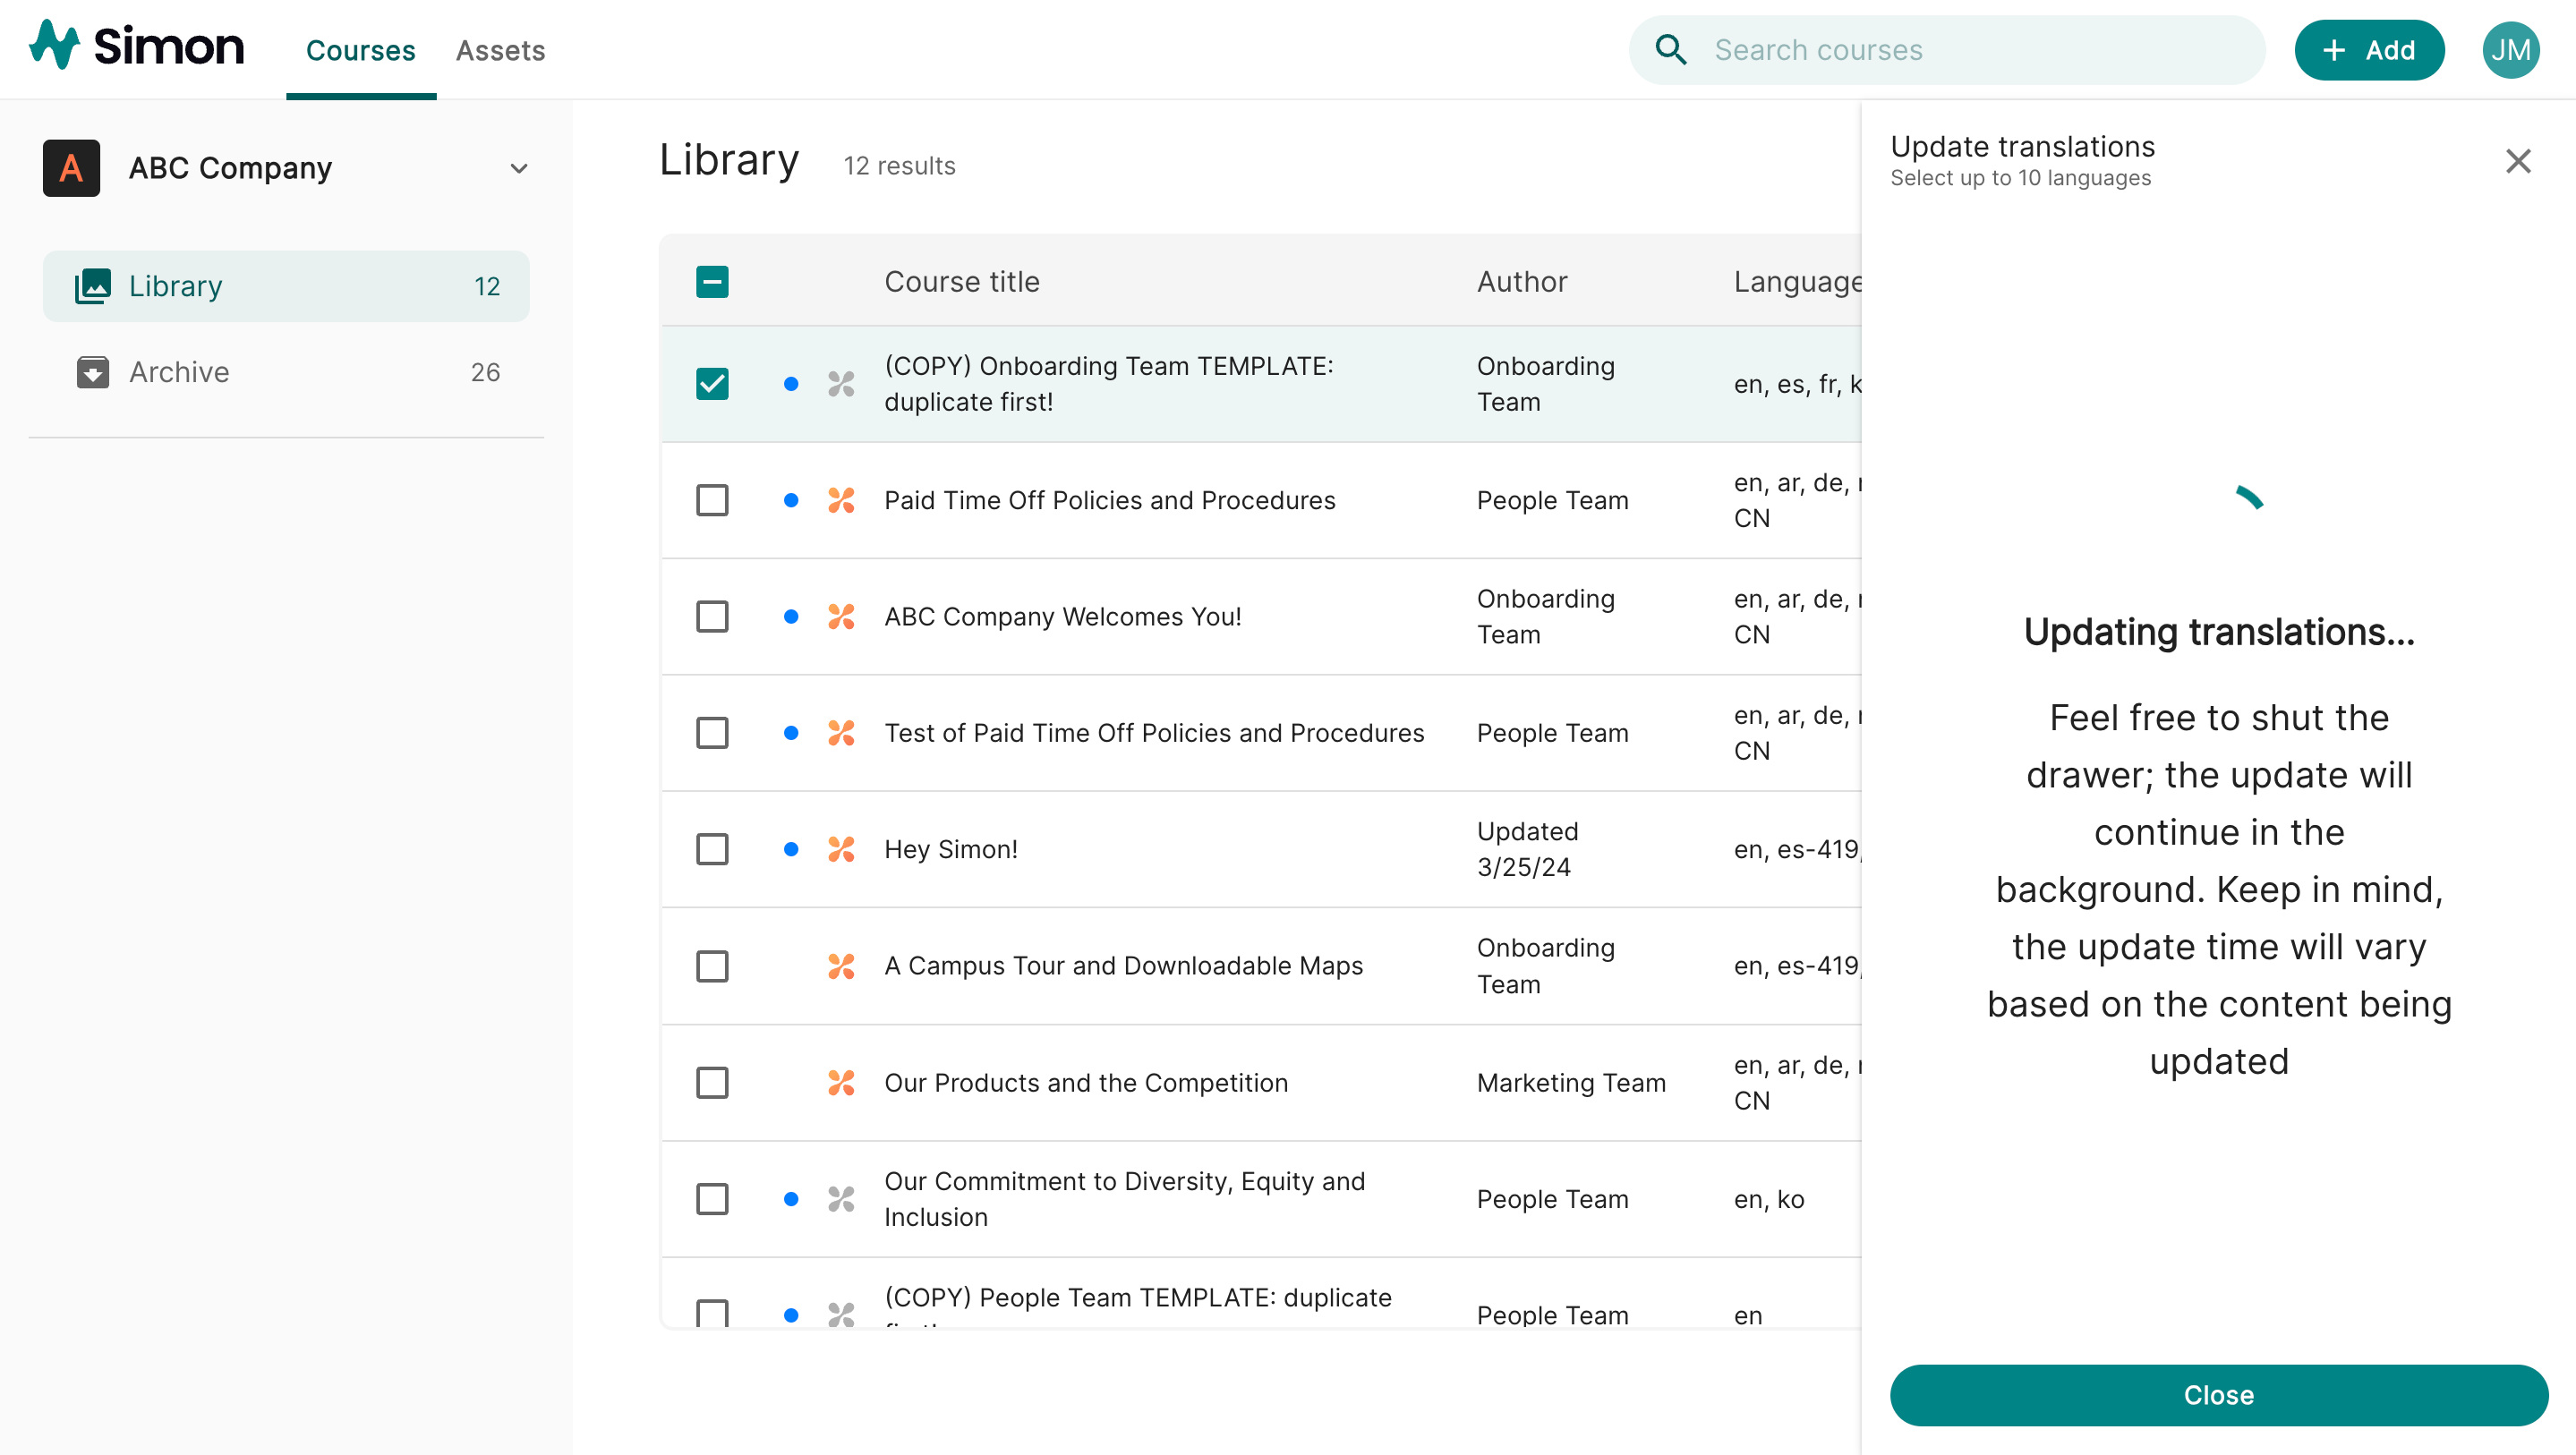Toggle the select-all header checkbox
2576x1455 pixels.
pos(712,282)
